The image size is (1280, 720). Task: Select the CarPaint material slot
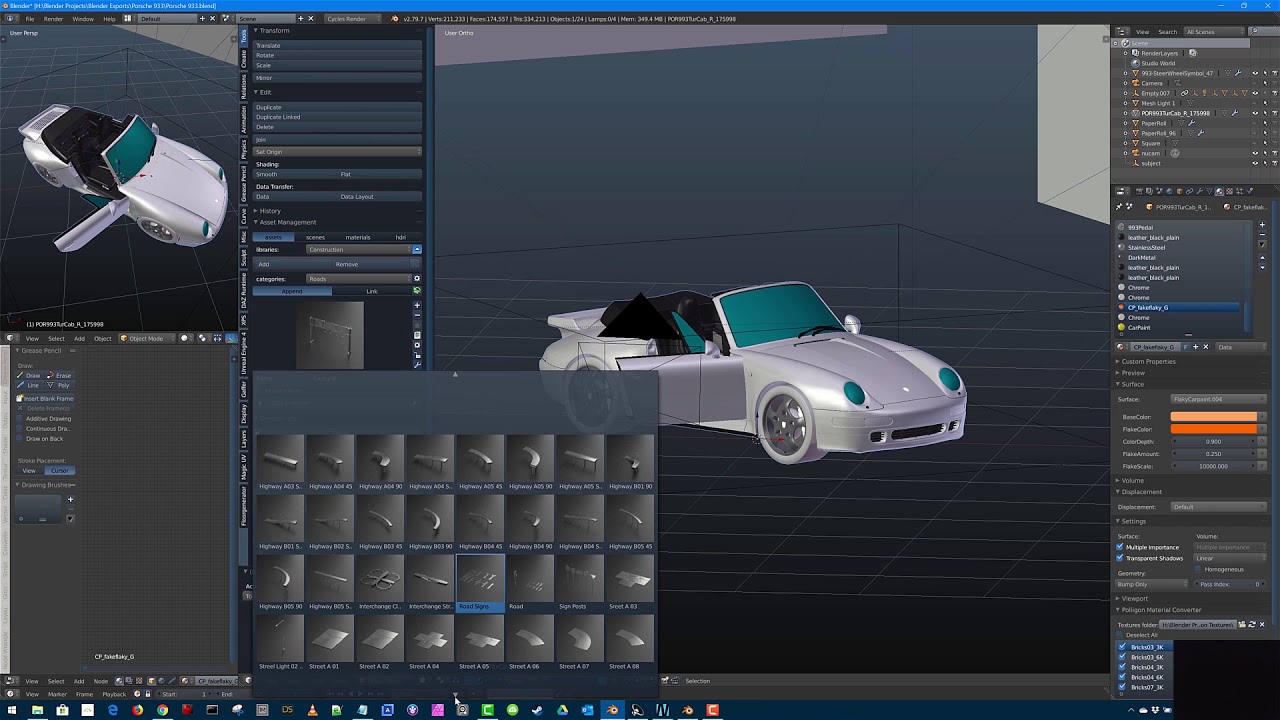tap(1178, 327)
